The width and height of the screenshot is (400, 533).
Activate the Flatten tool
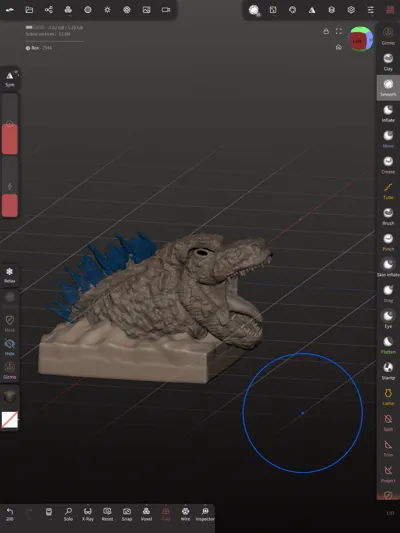pyautogui.click(x=388, y=345)
